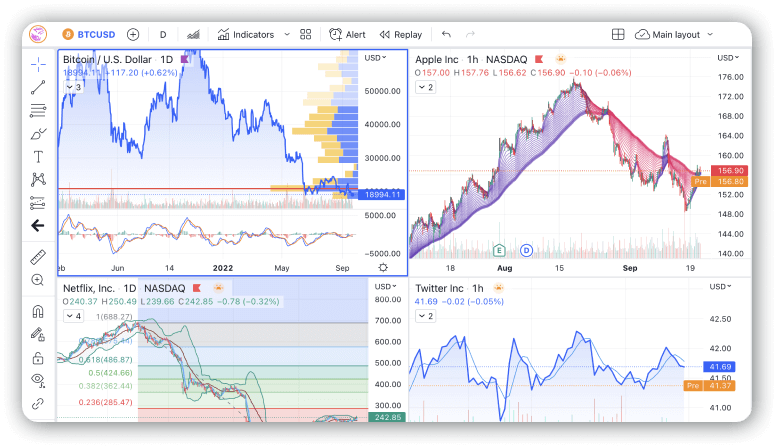Image resolution: width=778 pixels, height=448 pixels.
Task: Select the trend line drawing tool
Action: click(38, 87)
